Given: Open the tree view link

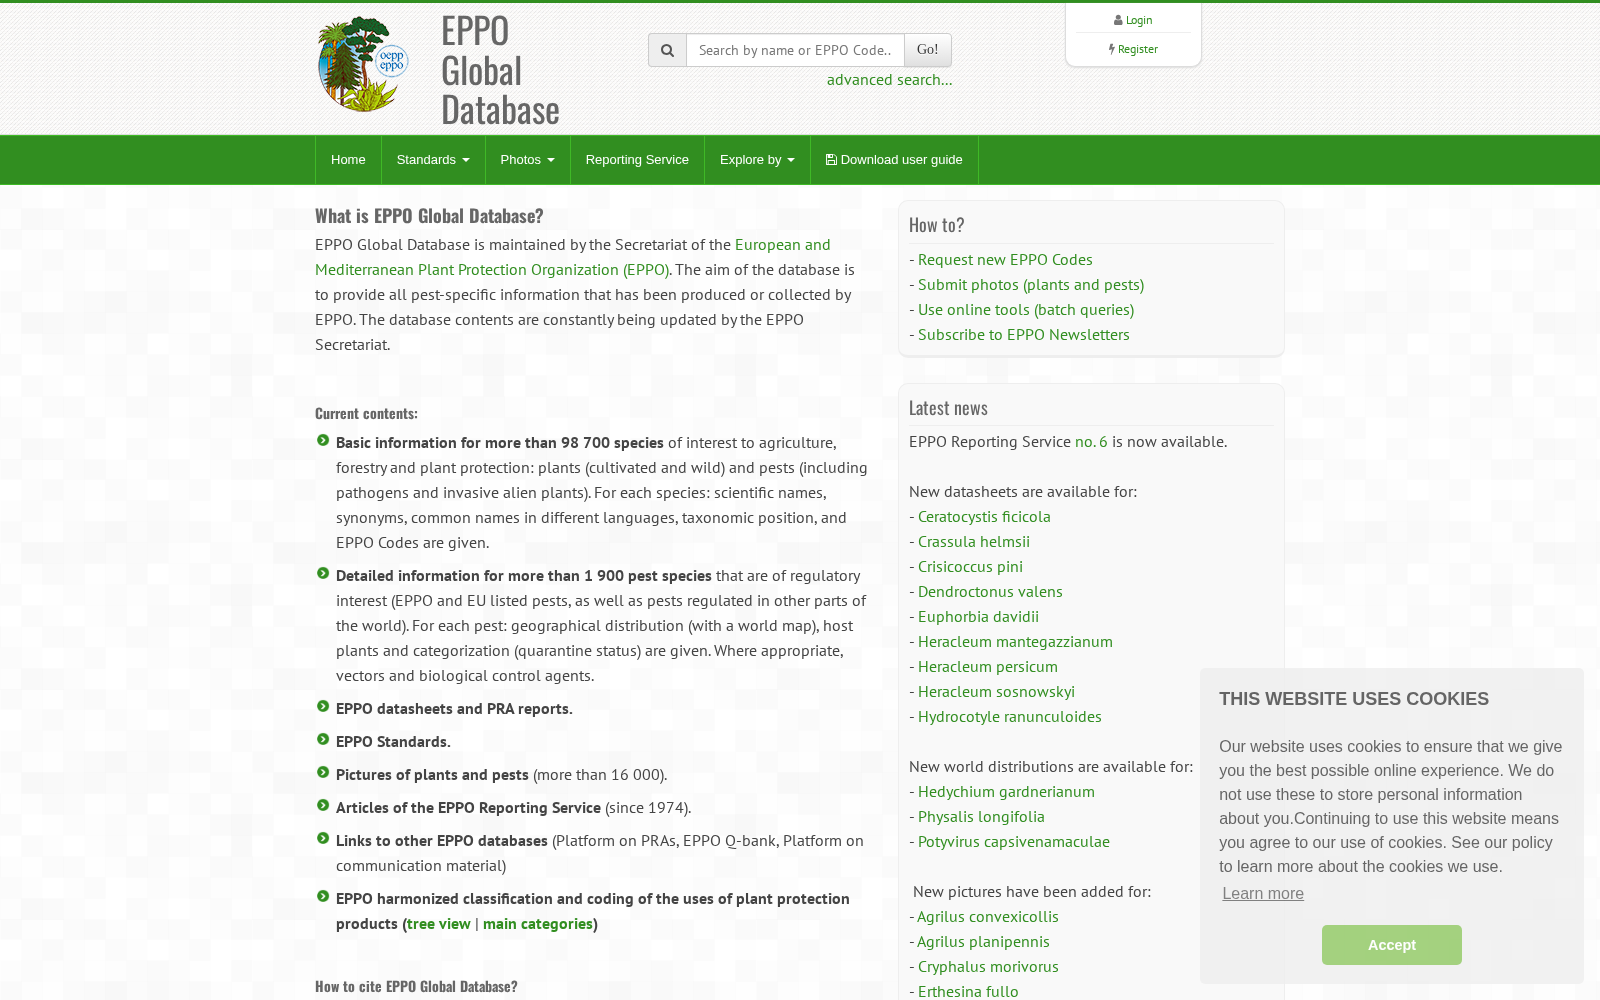Looking at the screenshot, I should [x=439, y=923].
